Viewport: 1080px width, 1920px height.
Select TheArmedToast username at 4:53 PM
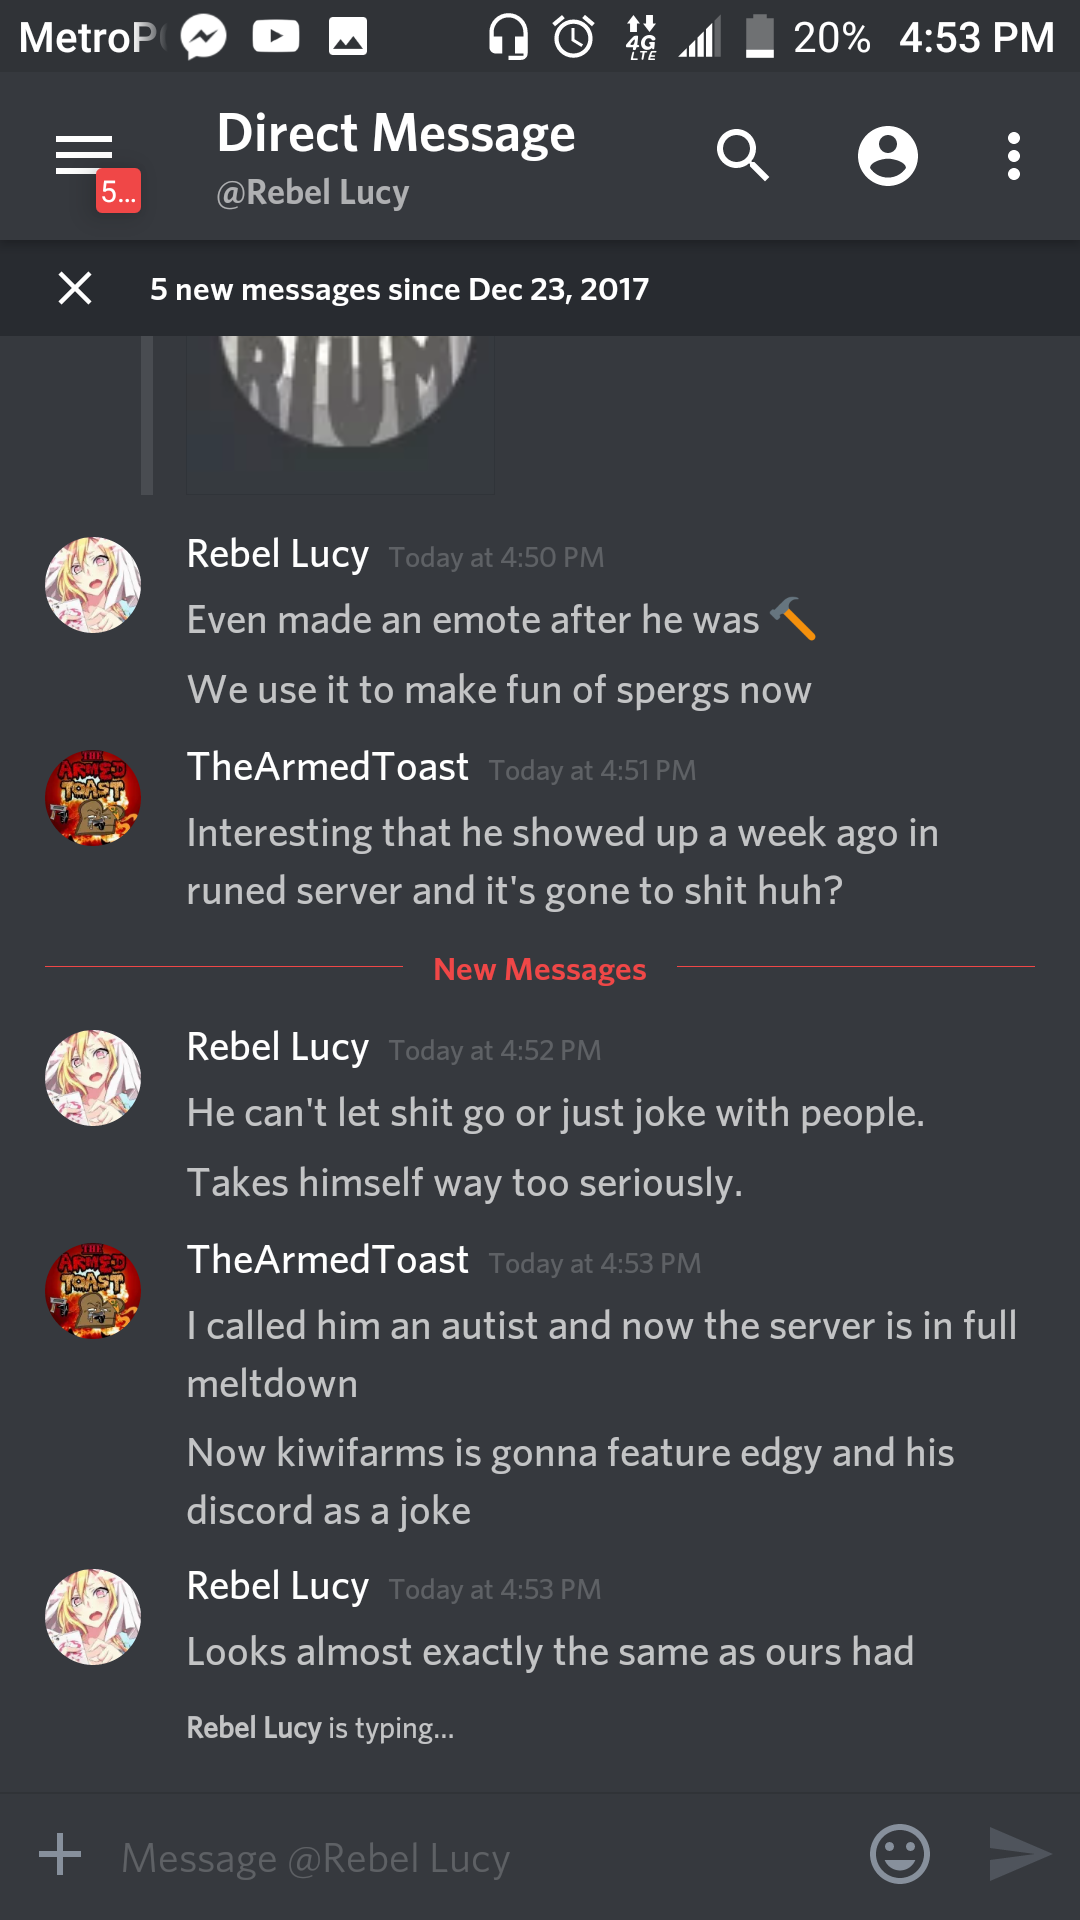coord(328,1260)
